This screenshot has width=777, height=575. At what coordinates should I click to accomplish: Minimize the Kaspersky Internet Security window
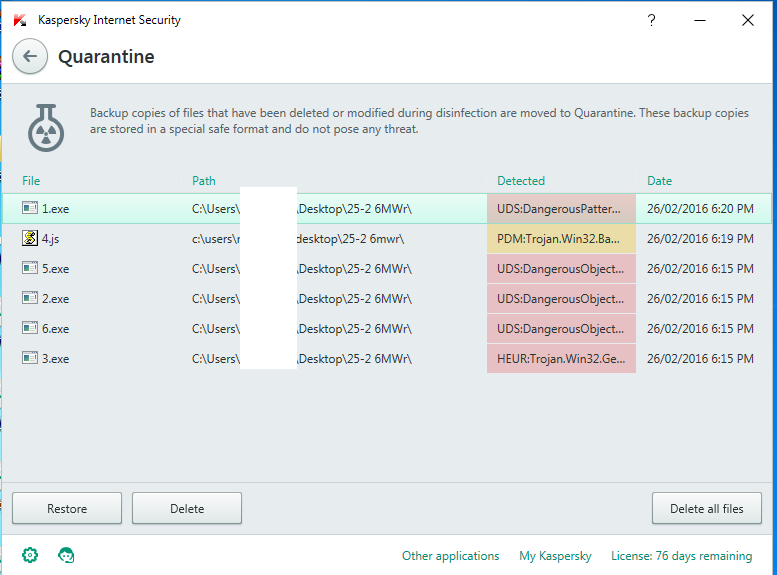[700, 20]
